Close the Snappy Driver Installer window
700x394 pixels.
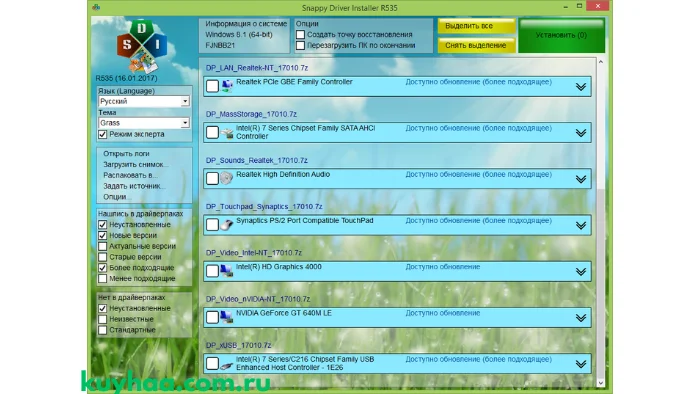[598, 6]
